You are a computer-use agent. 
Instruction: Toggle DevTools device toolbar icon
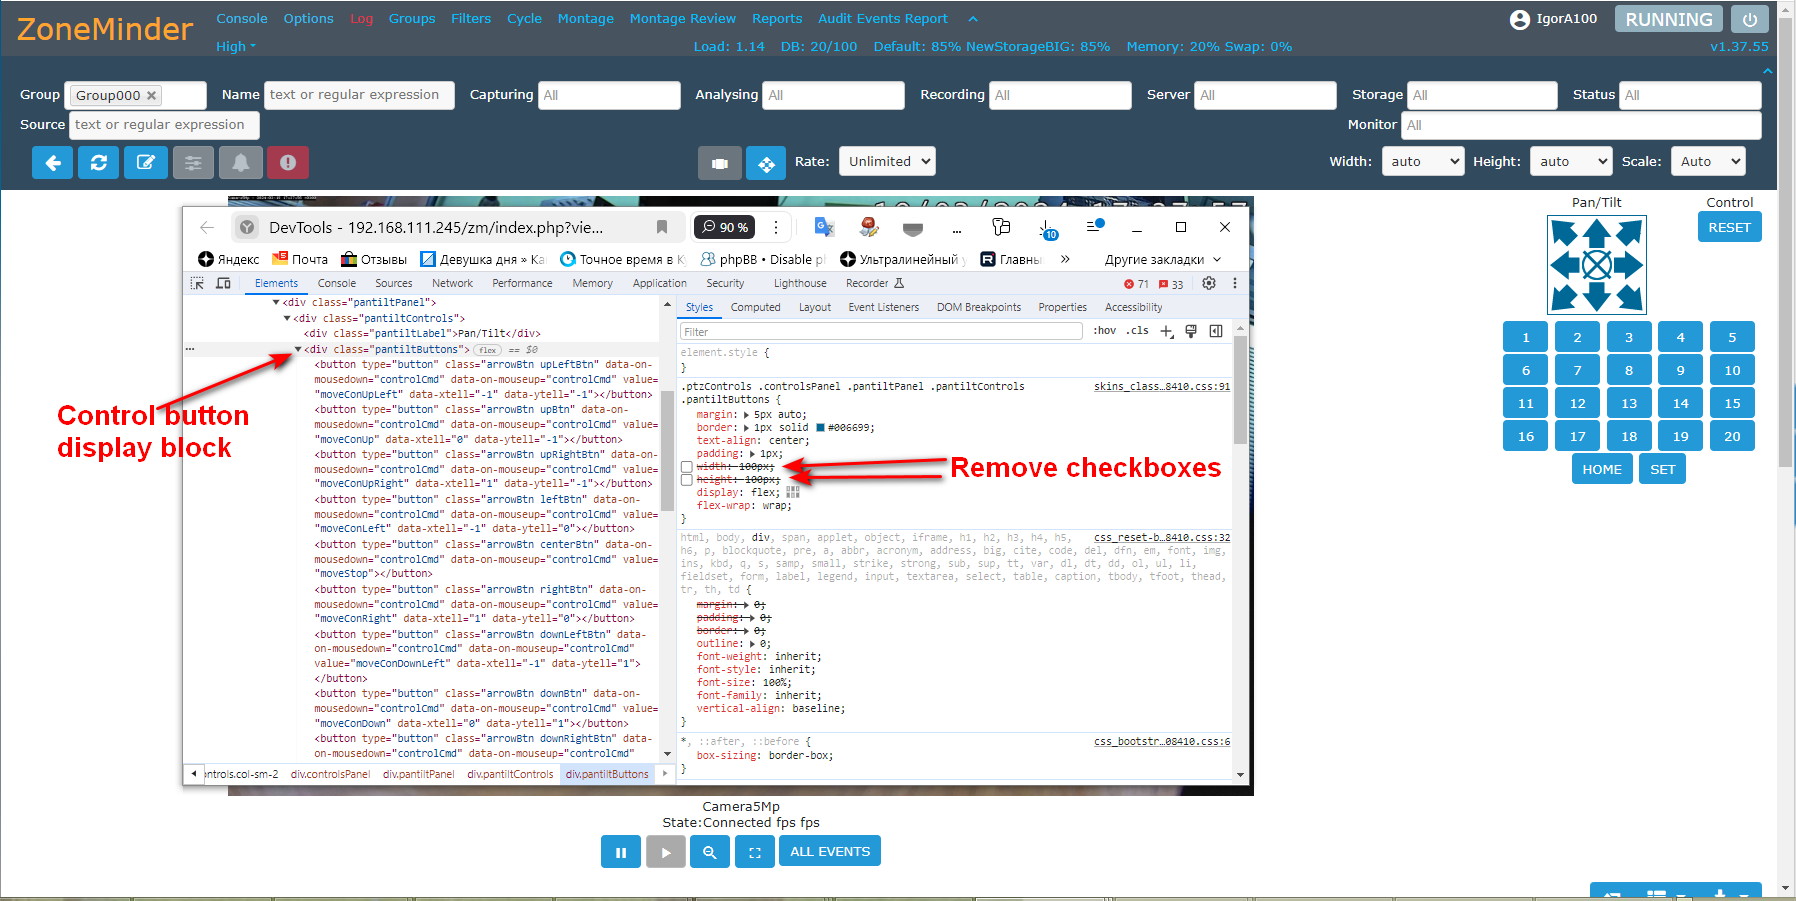[x=224, y=283]
